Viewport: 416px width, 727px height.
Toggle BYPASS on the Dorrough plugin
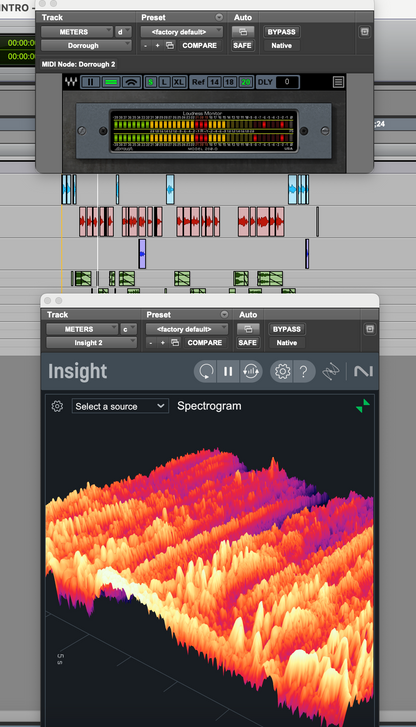[282, 32]
